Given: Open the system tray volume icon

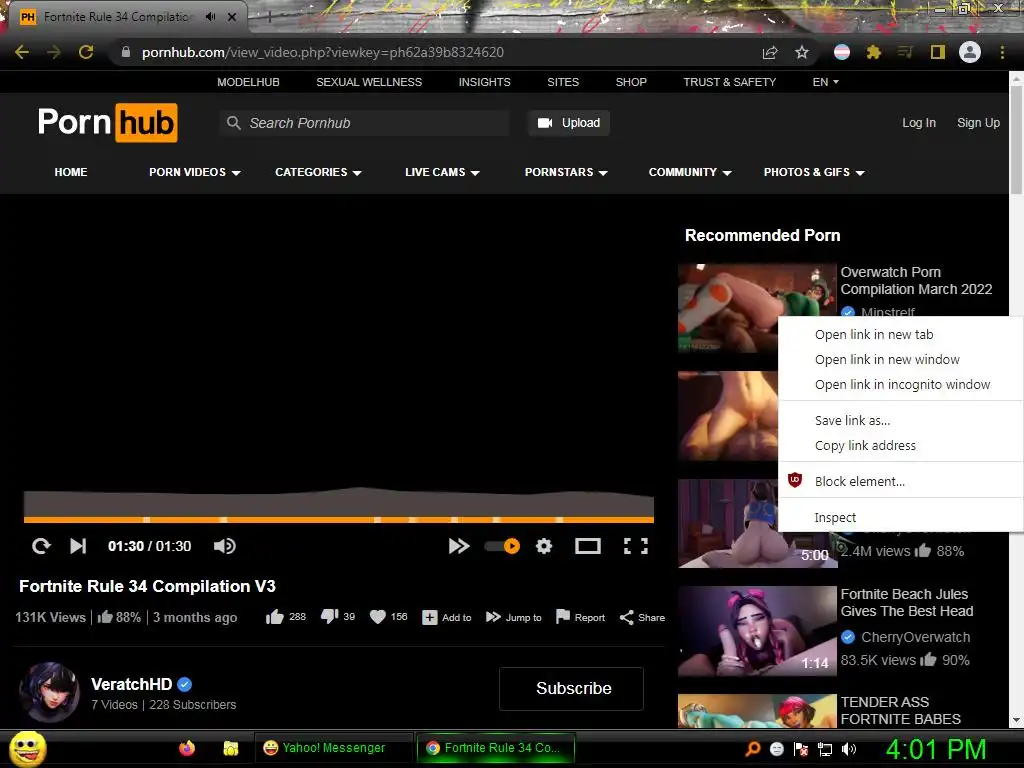Looking at the screenshot, I should 848,749.
